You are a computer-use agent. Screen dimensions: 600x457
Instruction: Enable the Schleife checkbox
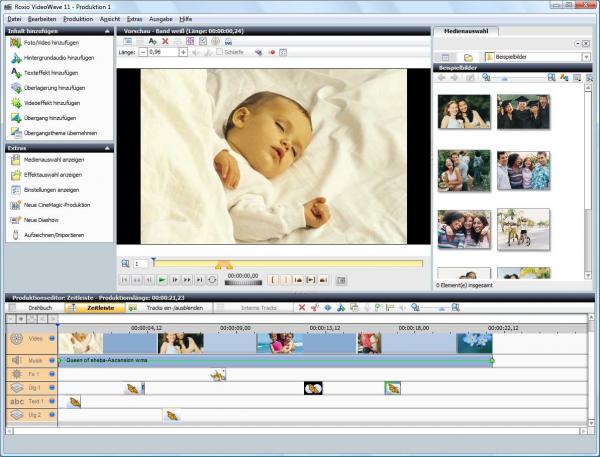(221, 52)
